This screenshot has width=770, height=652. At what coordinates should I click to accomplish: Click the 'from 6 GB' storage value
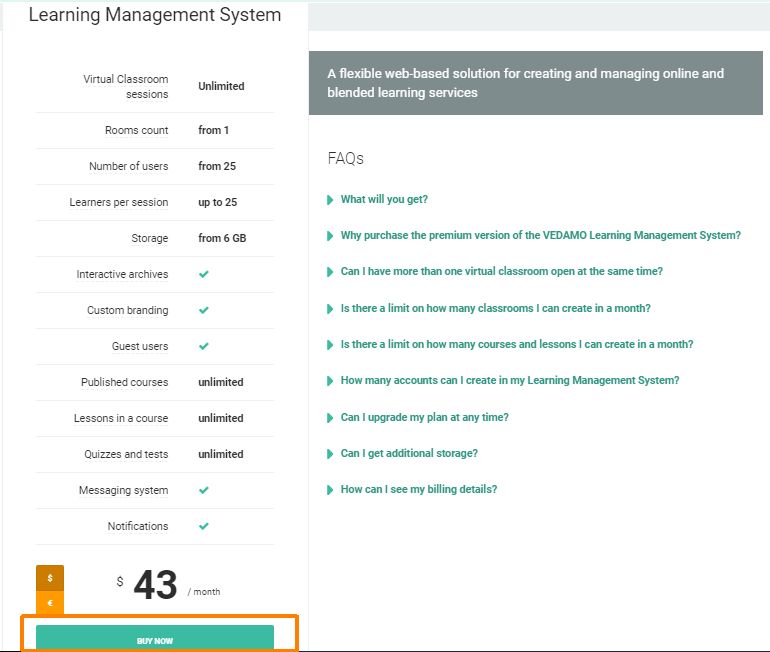(222, 238)
